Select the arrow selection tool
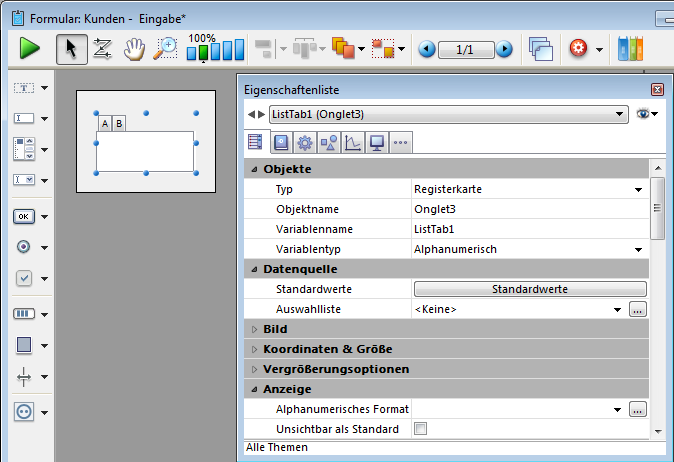This screenshot has width=674, height=462. coord(71,48)
